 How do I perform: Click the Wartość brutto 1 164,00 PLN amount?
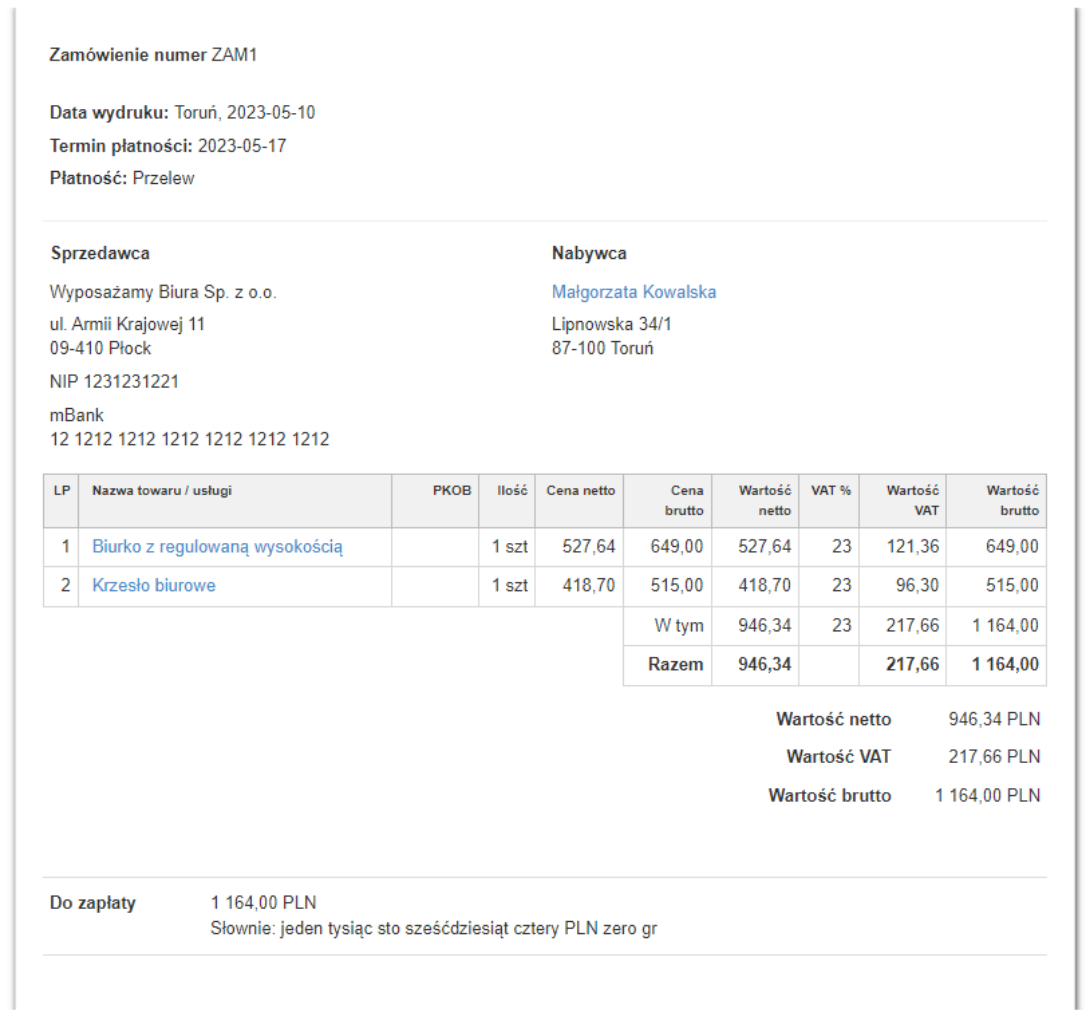coord(987,795)
